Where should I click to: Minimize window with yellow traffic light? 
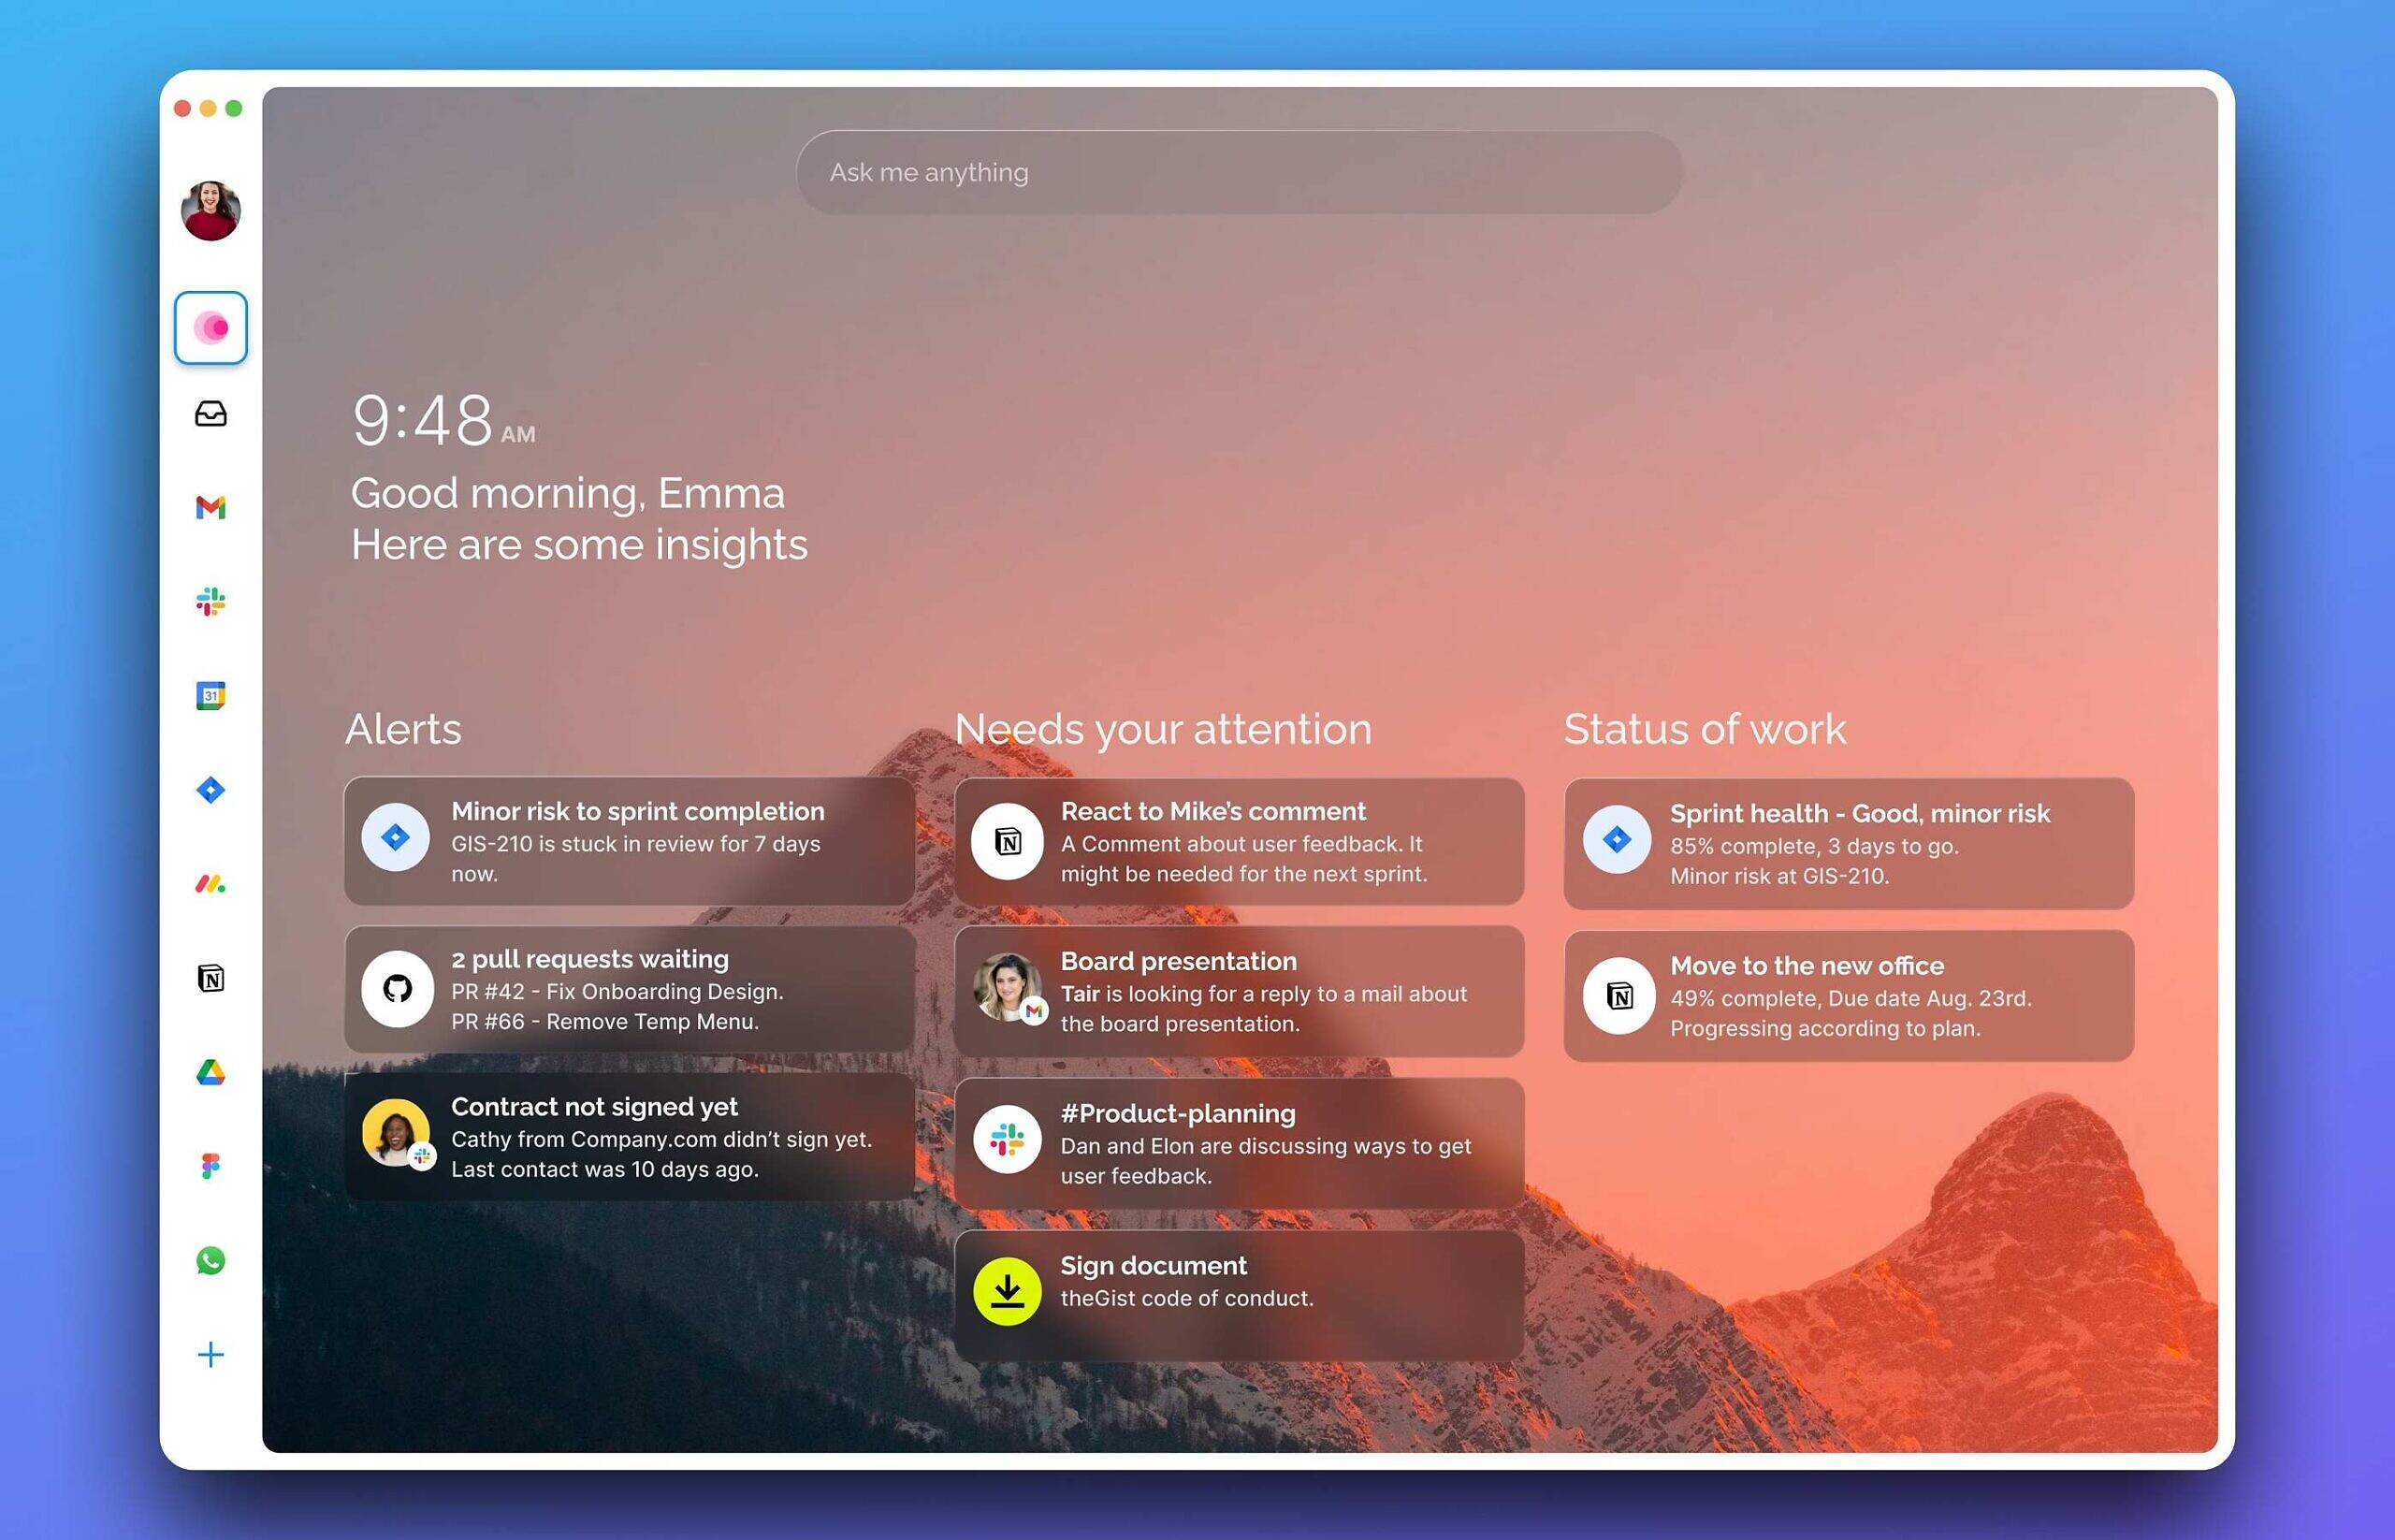(x=208, y=108)
